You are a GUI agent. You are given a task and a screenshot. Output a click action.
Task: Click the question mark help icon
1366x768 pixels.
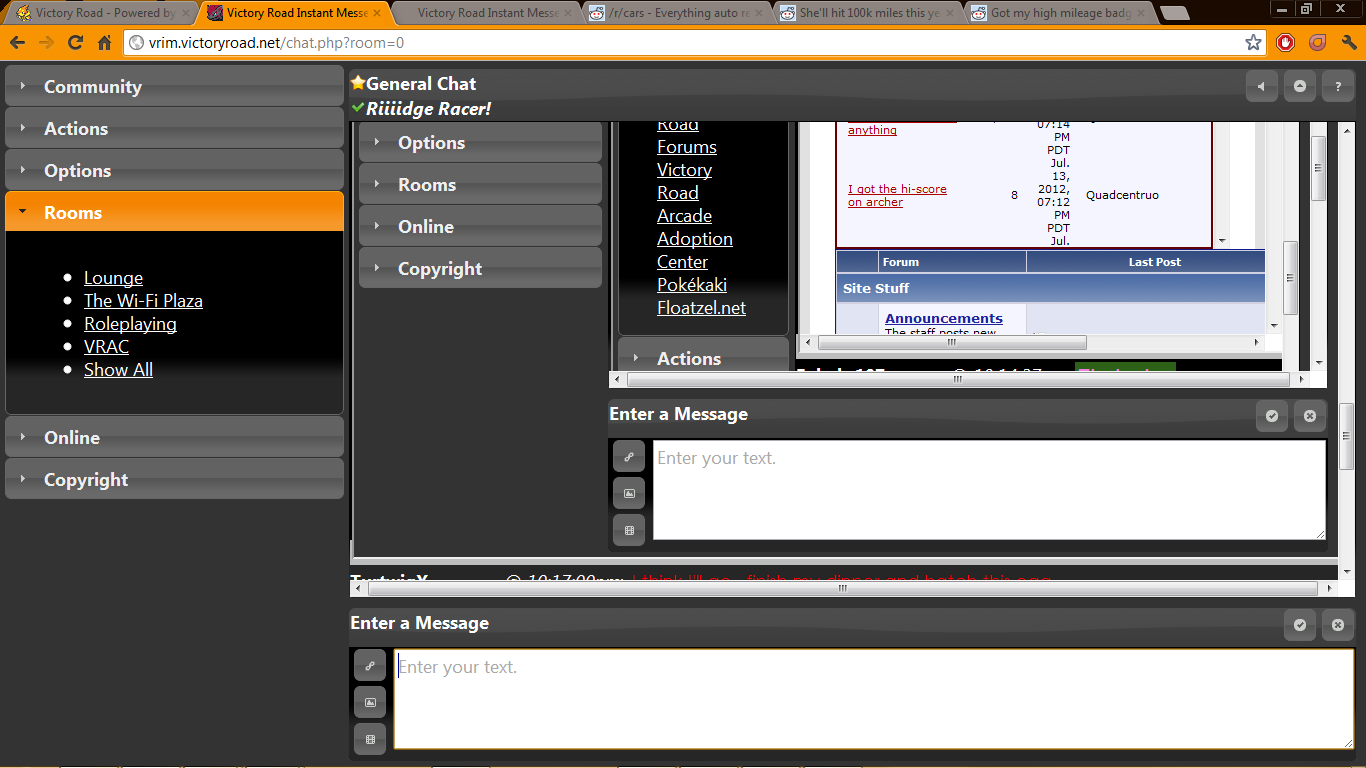click(1338, 87)
